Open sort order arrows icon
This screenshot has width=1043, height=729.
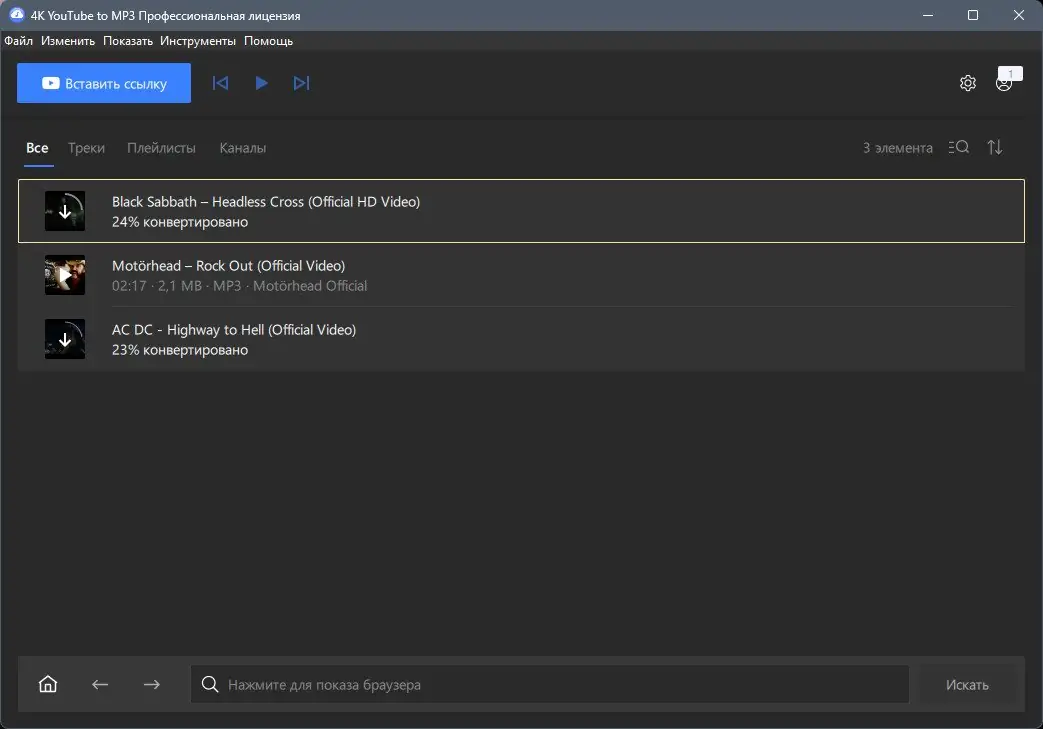click(994, 148)
